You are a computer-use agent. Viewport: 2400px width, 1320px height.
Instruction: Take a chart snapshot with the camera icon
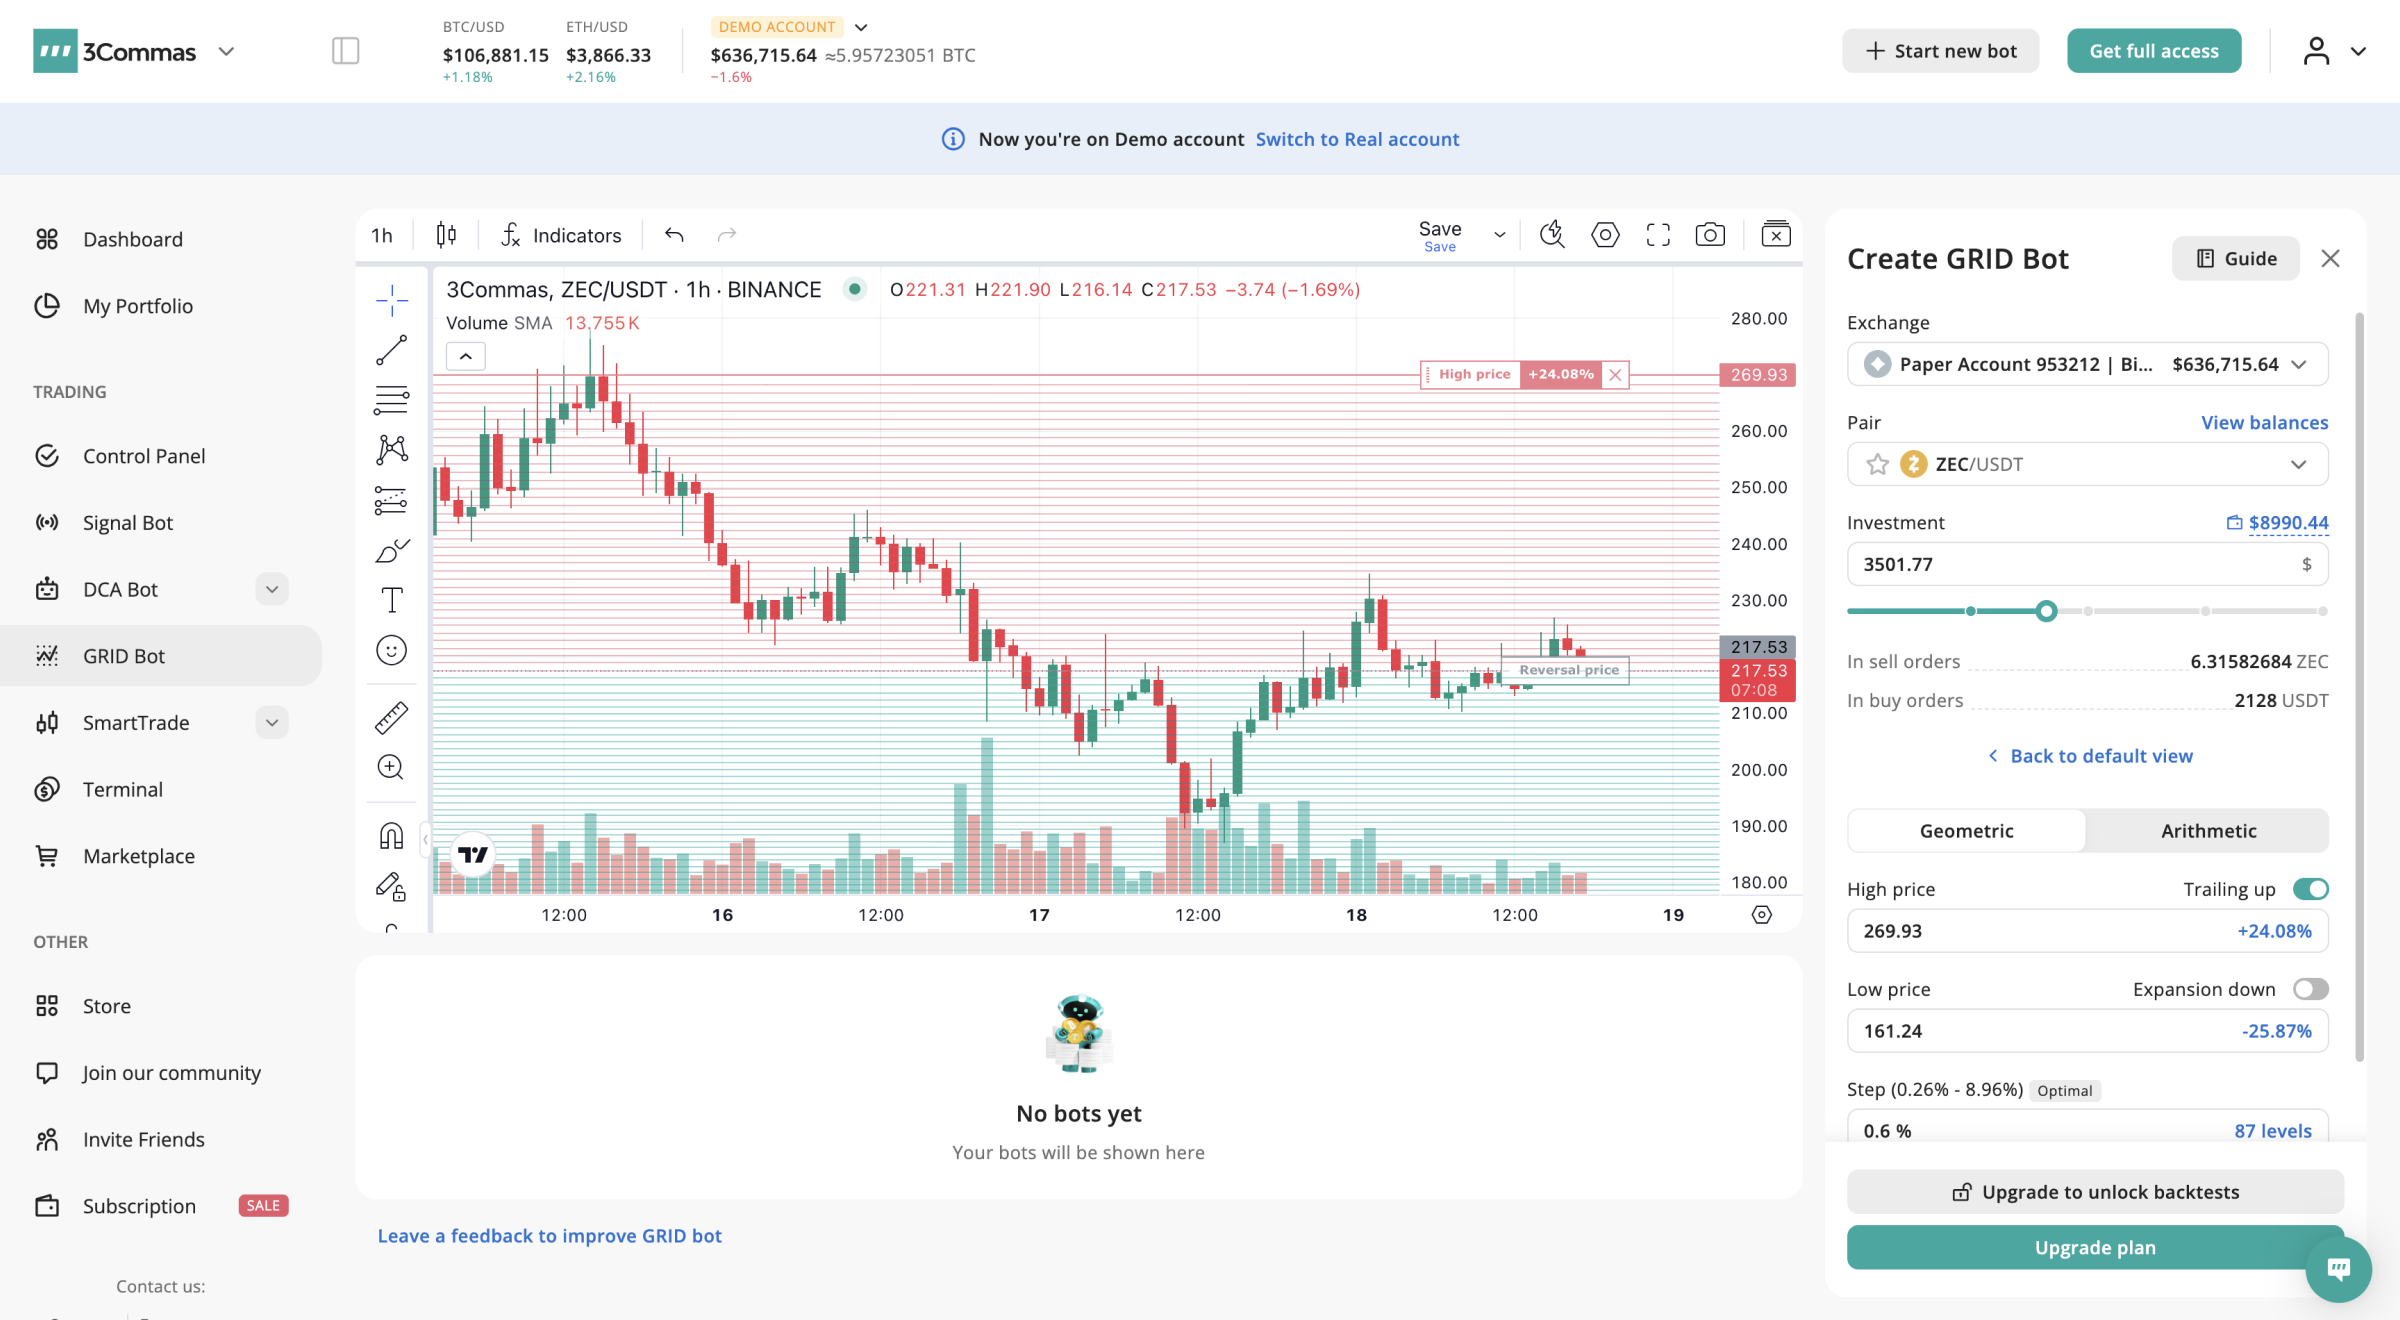(1710, 234)
